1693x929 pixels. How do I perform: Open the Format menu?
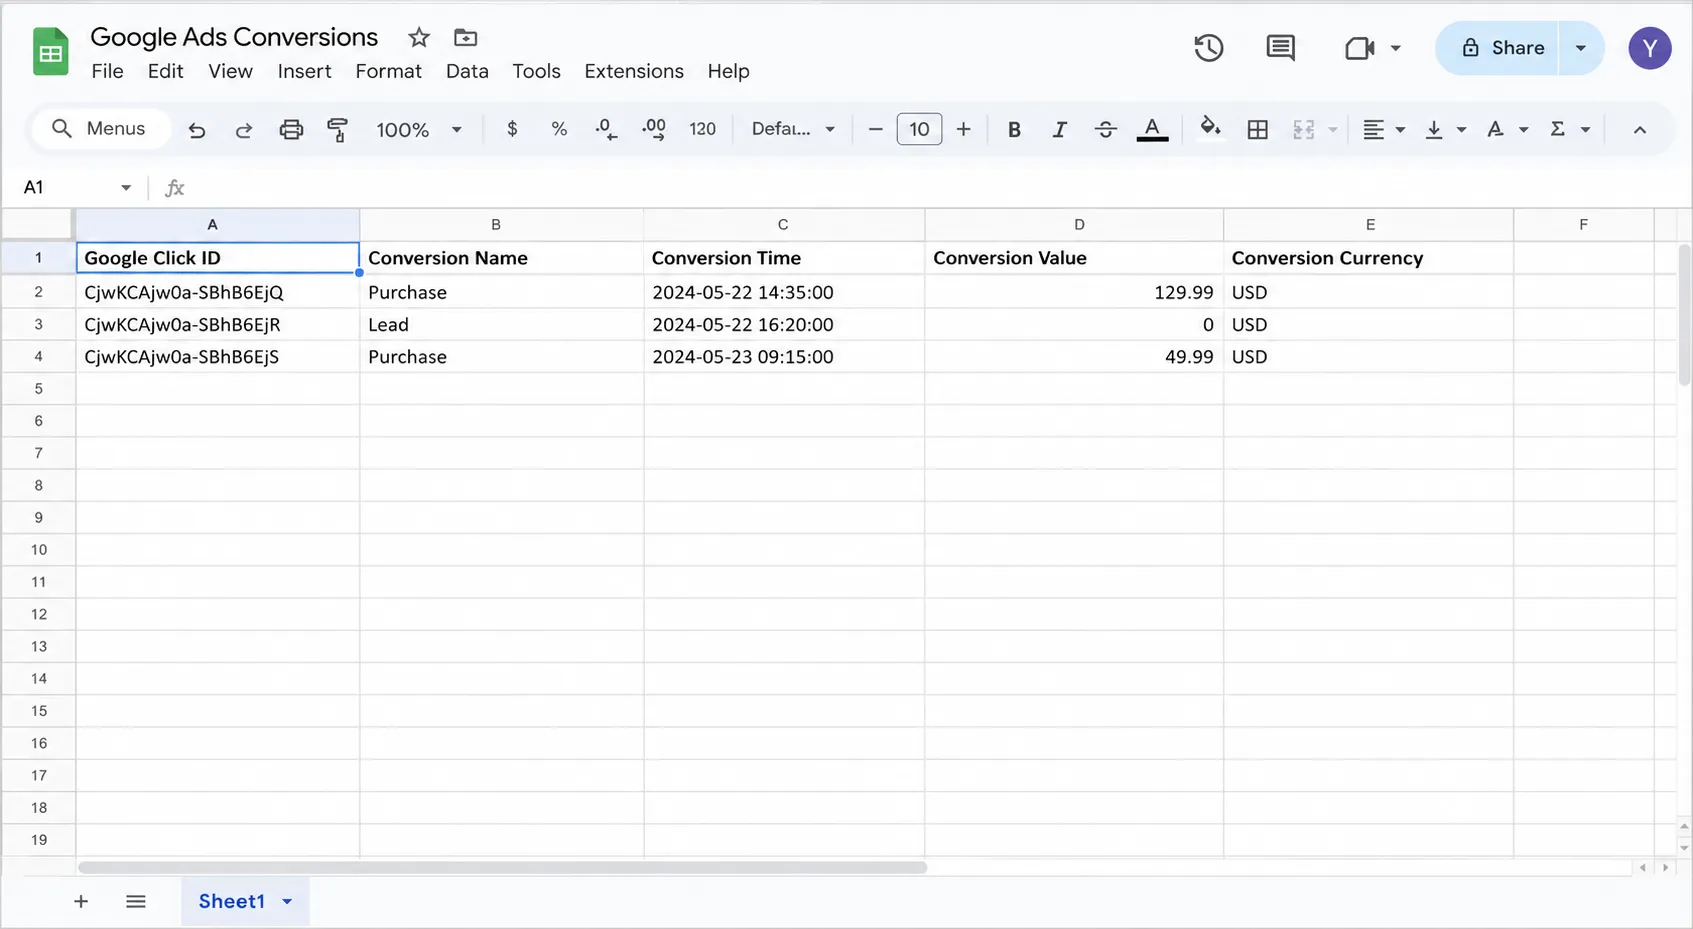388,71
